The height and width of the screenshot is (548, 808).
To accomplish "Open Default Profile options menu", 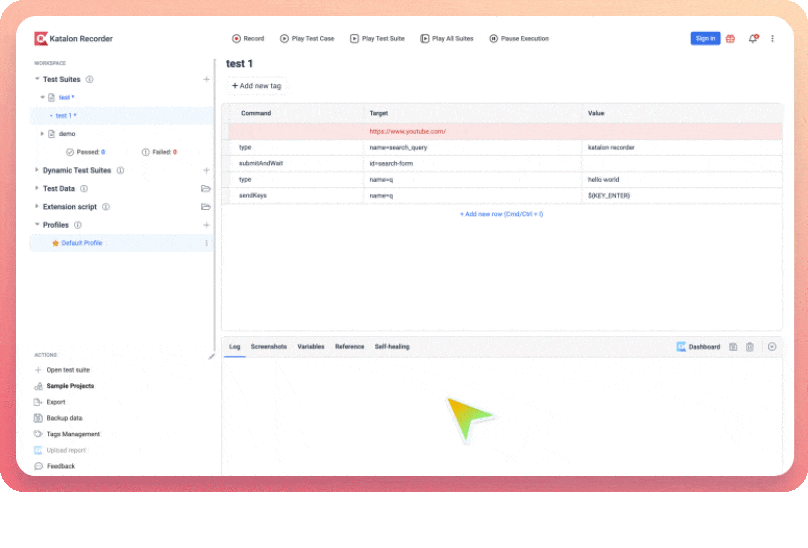I will 206,243.
